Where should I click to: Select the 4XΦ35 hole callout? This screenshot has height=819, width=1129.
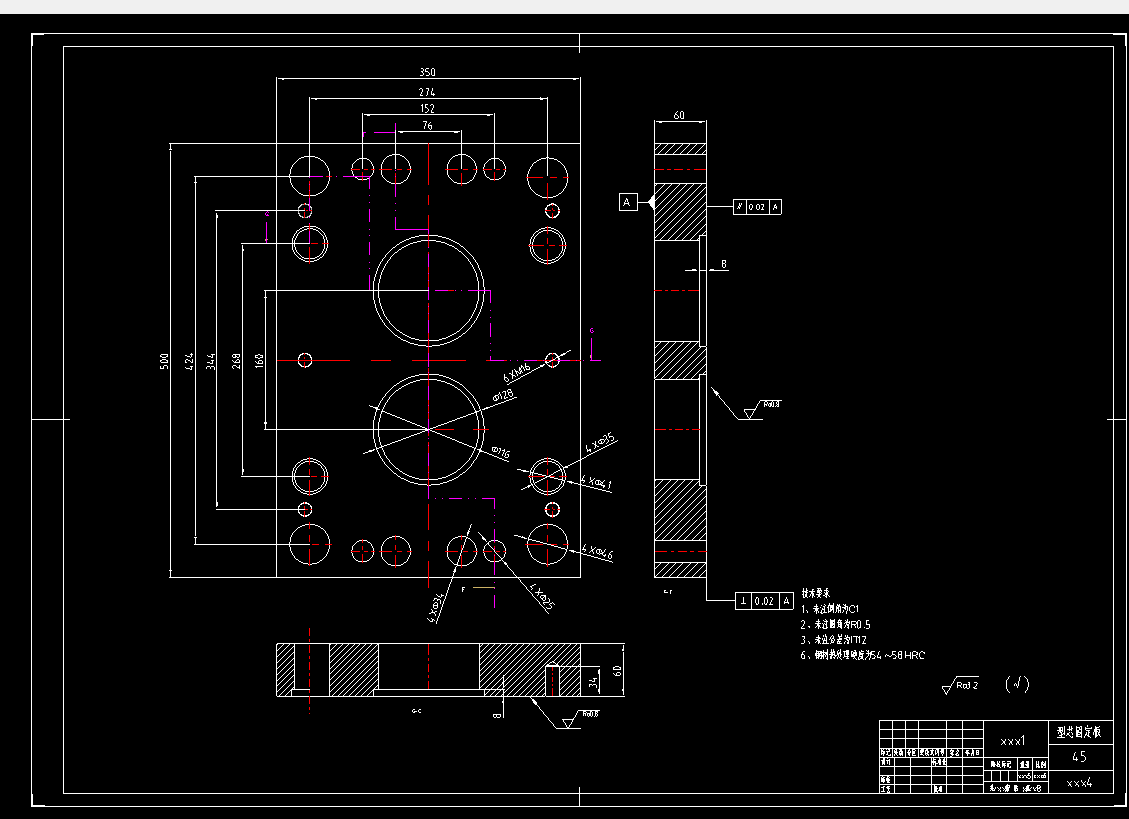pyautogui.click(x=600, y=442)
